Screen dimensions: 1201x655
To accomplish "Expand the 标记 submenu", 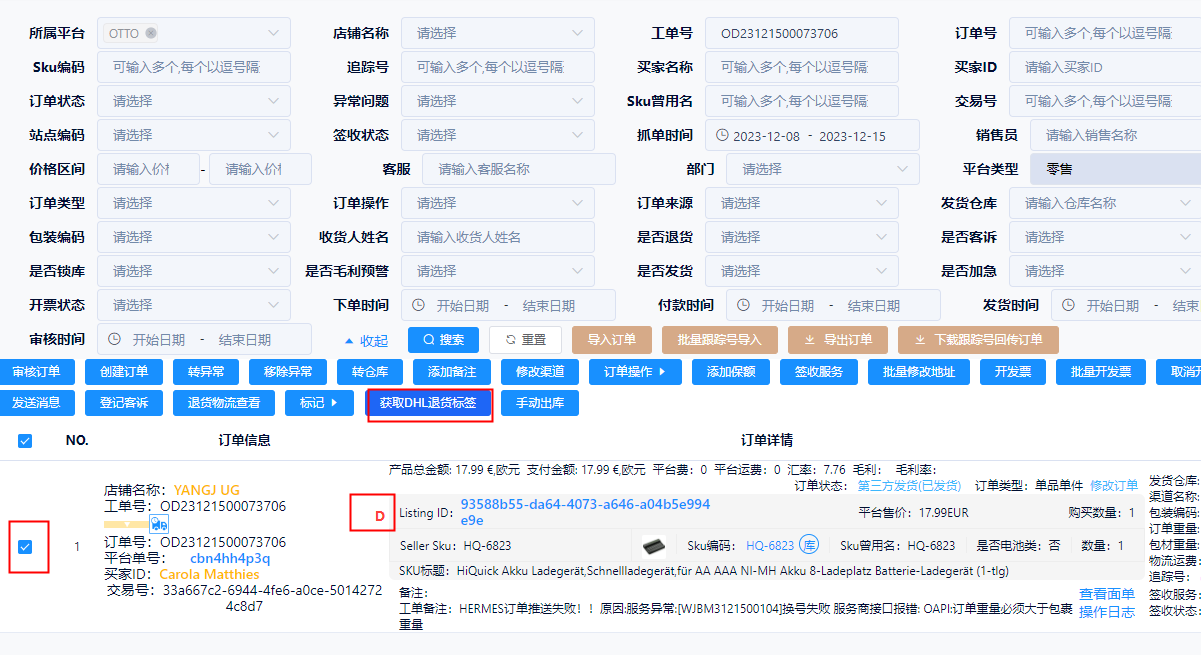I will point(319,403).
